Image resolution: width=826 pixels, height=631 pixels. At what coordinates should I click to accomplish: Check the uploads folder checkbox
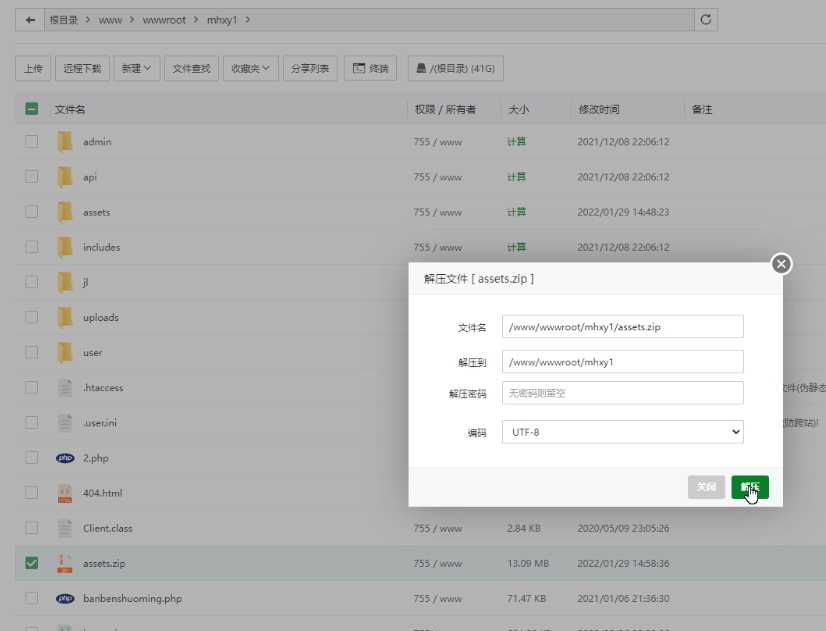point(32,317)
